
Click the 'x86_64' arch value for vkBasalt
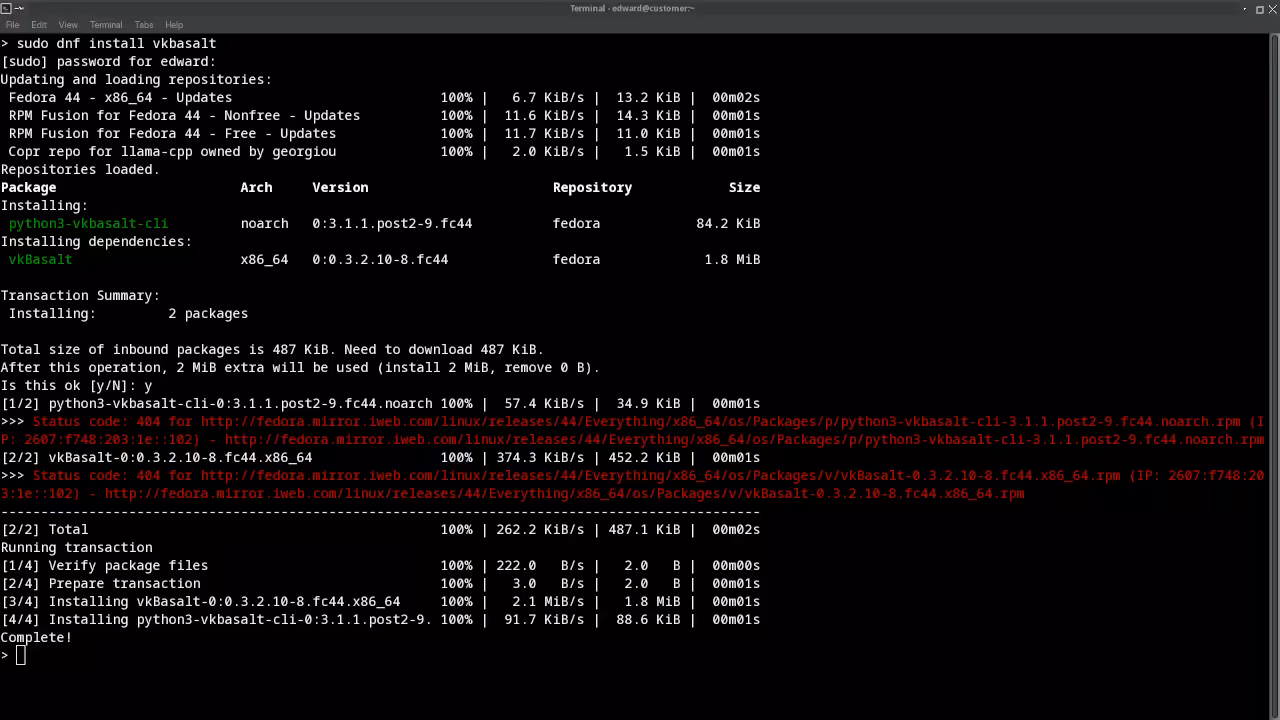point(264,259)
